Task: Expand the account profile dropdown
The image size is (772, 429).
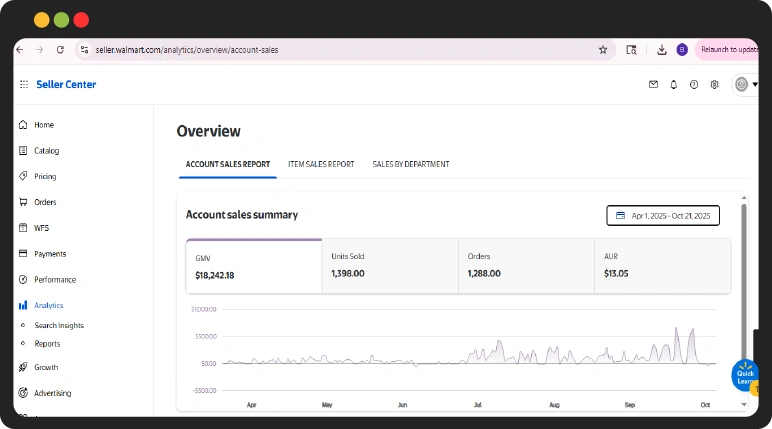Action: [x=745, y=85]
